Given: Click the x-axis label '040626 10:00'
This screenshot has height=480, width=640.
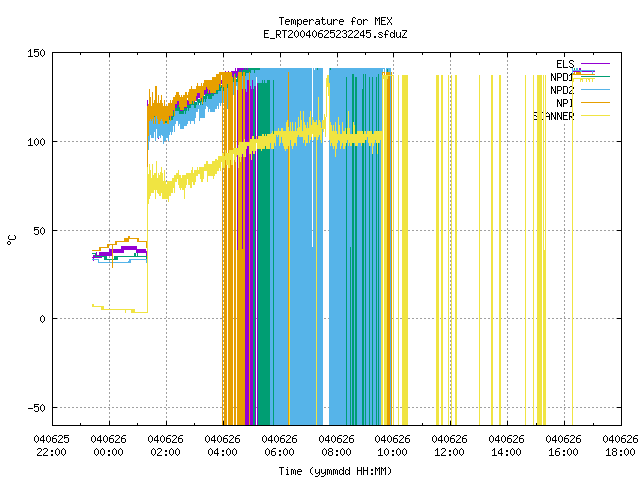Looking at the screenshot, I should (393, 446).
